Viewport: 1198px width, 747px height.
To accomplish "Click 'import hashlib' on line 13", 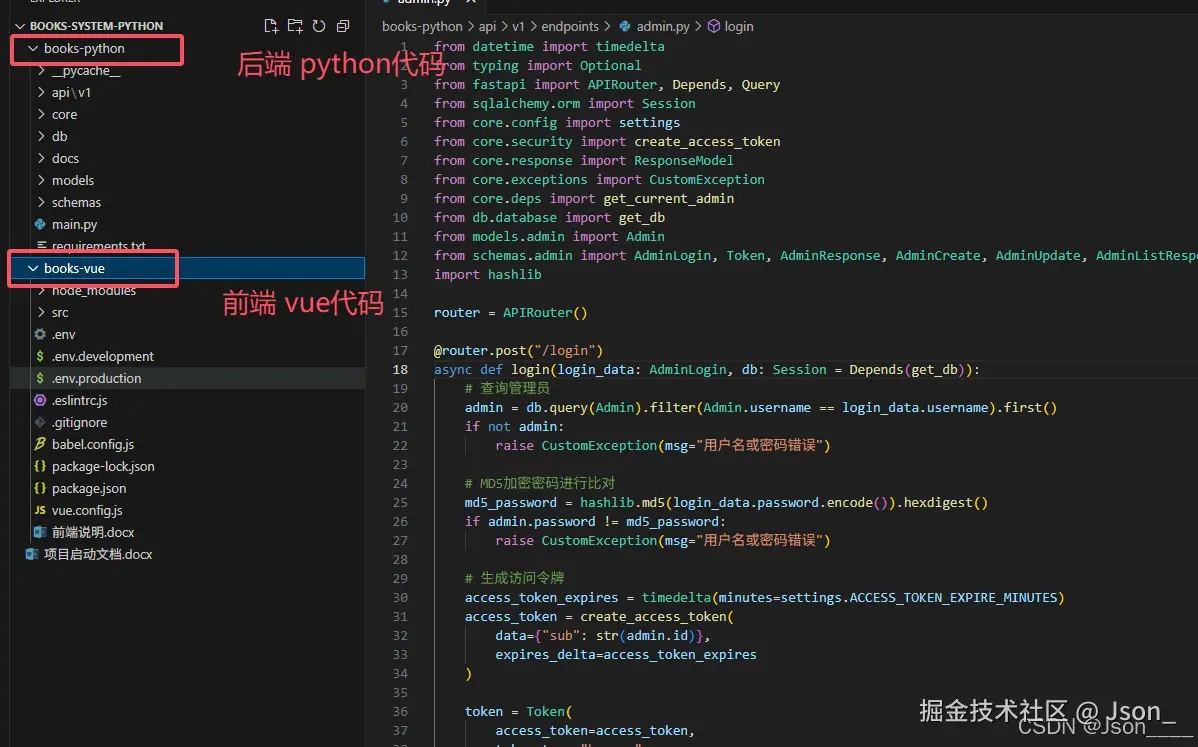I will 487,274.
